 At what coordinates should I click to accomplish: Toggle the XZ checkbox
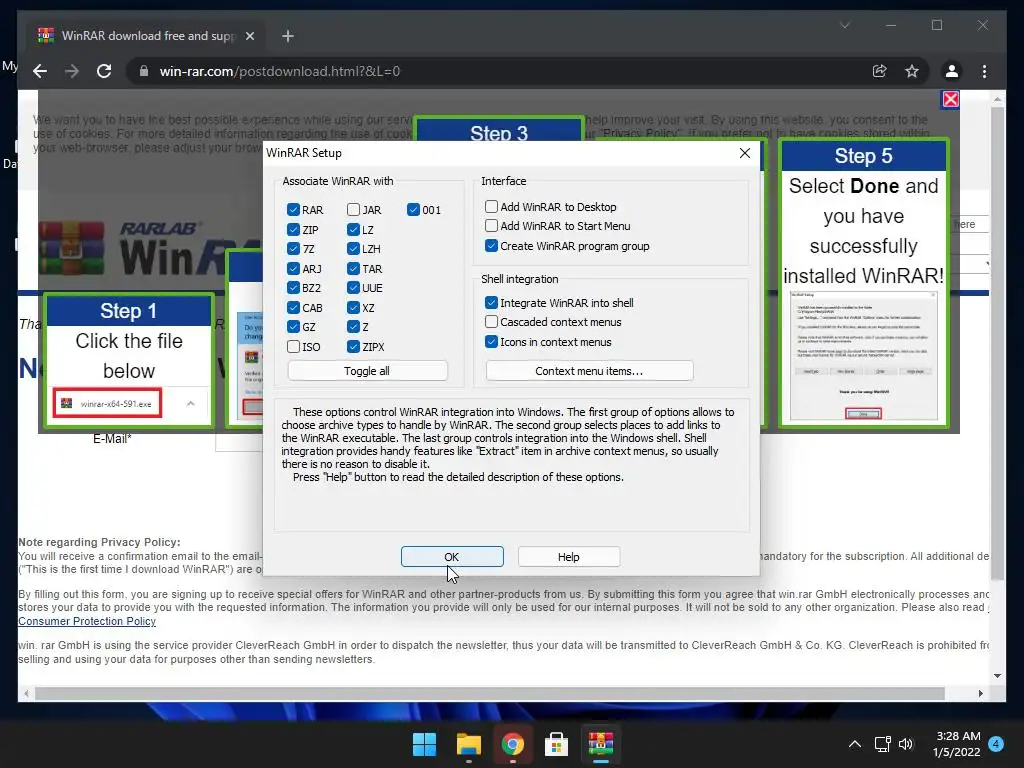(353, 308)
